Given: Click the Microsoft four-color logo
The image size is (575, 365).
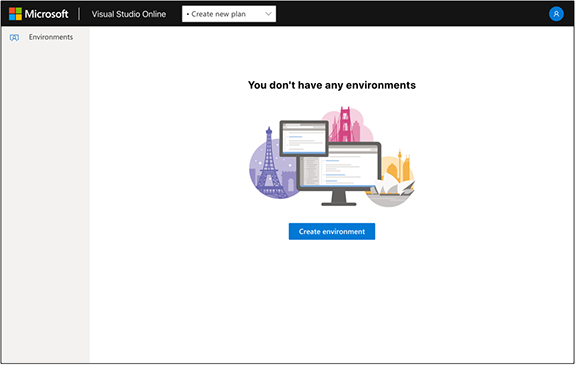Looking at the screenshot, I should [x=15, y=14].
